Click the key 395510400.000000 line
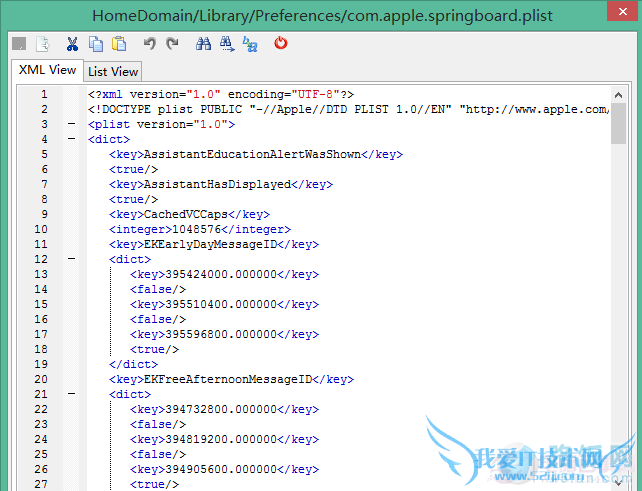 224,304
